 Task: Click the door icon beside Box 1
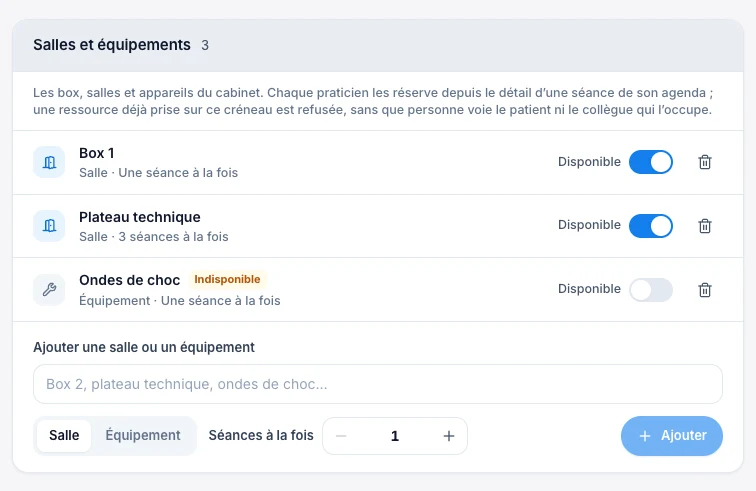coord(49,162)
